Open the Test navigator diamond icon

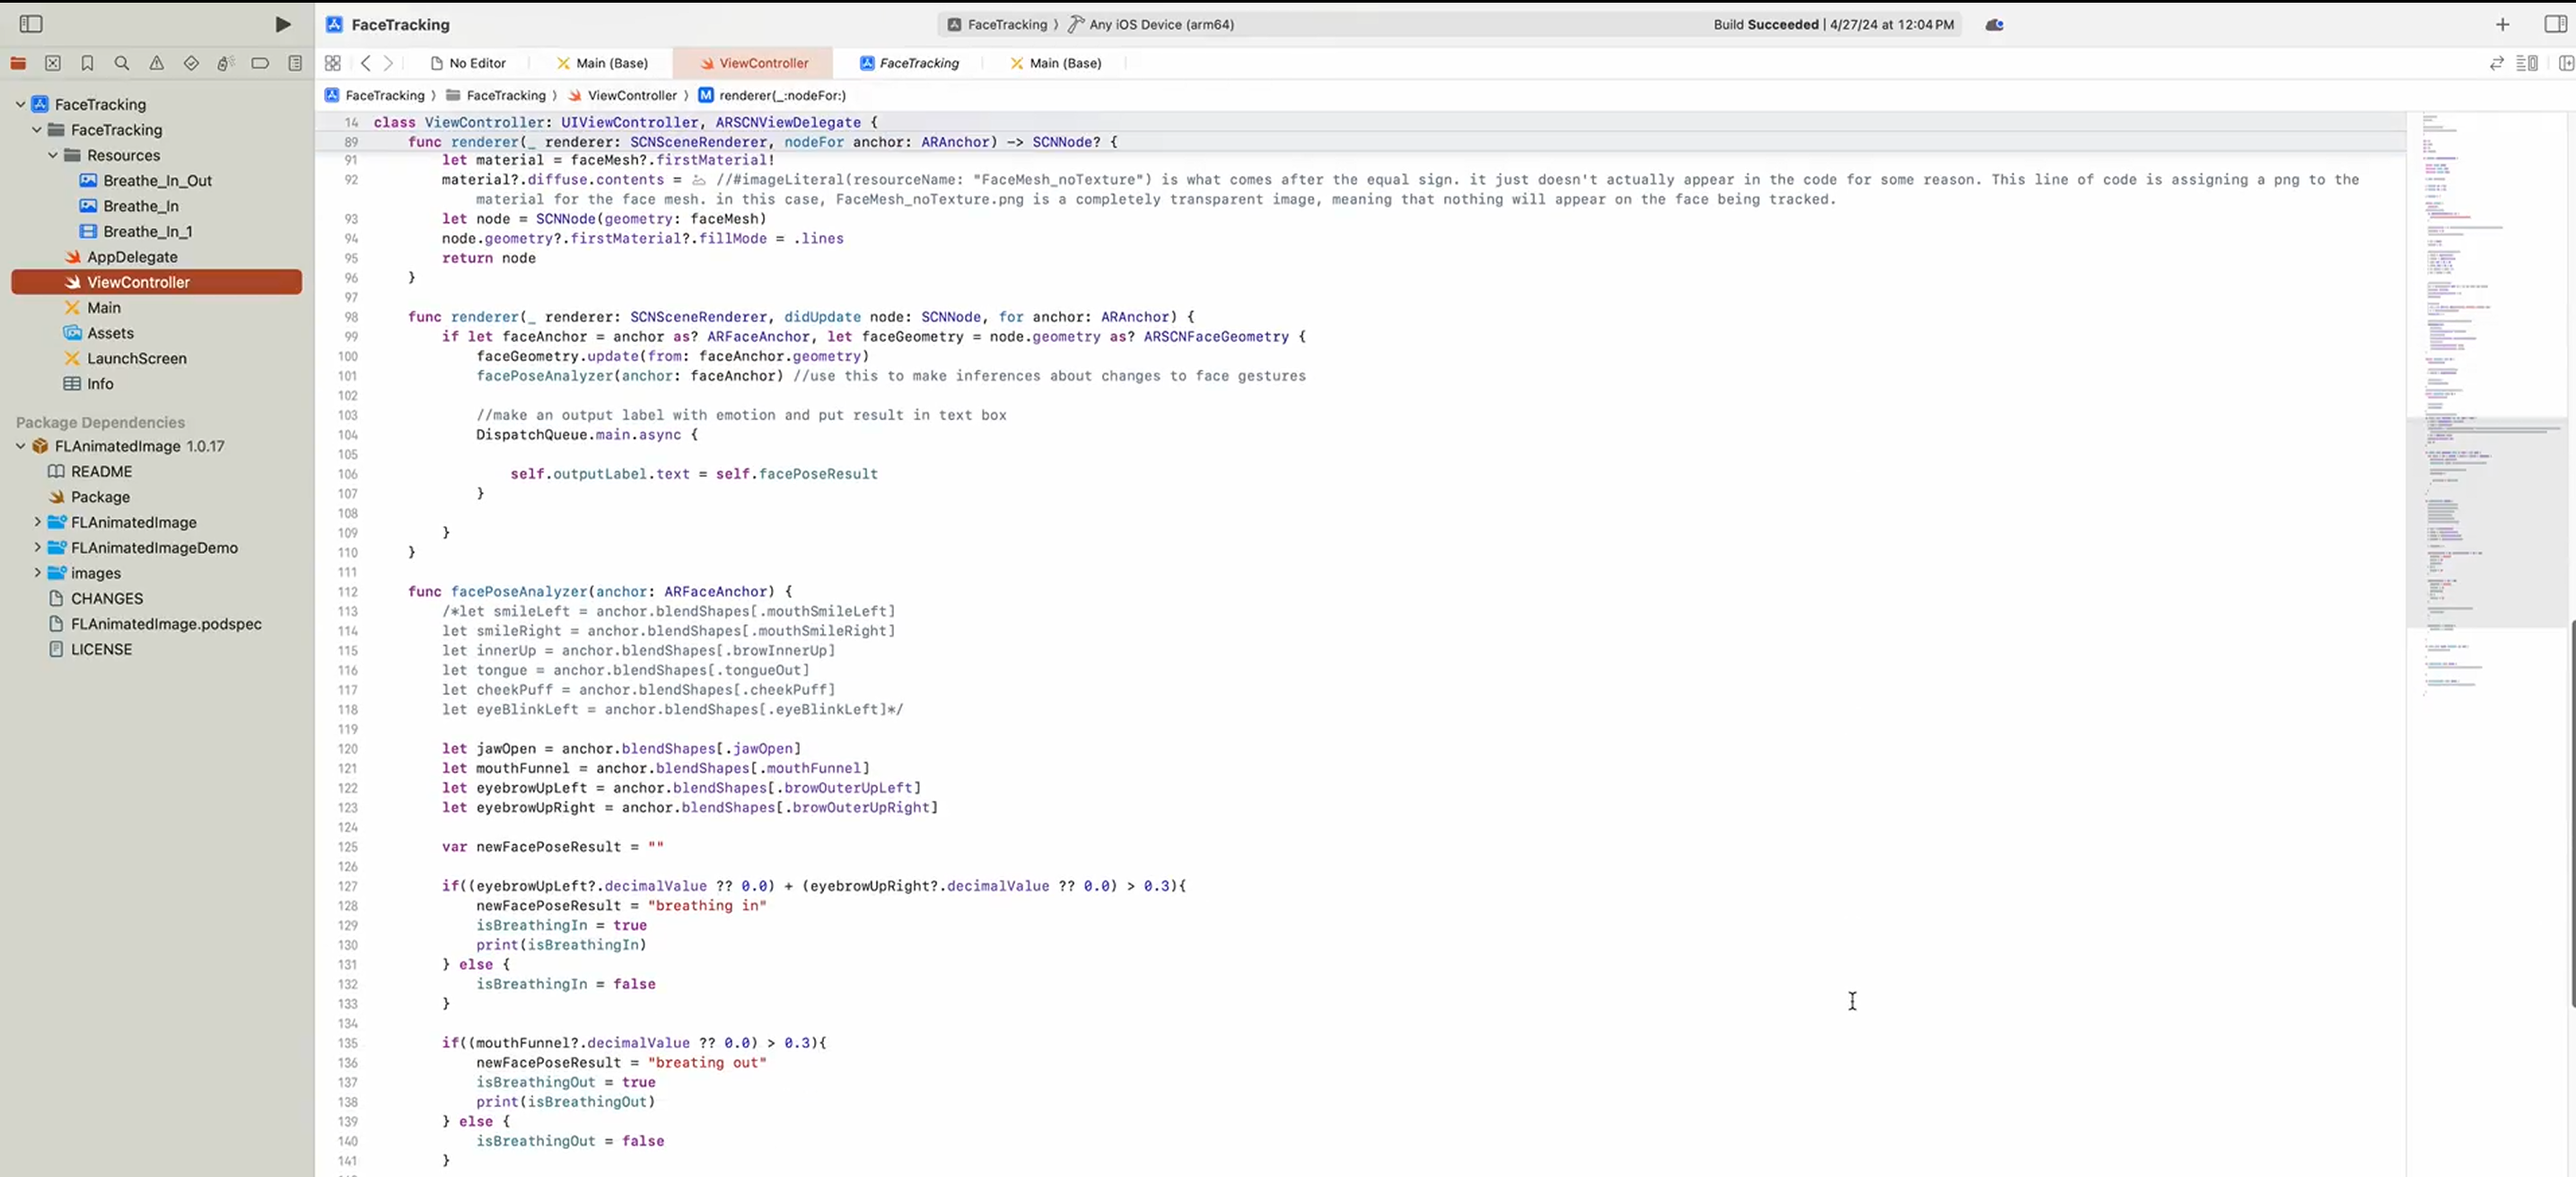pyautogui.click(x=191, y=63)
